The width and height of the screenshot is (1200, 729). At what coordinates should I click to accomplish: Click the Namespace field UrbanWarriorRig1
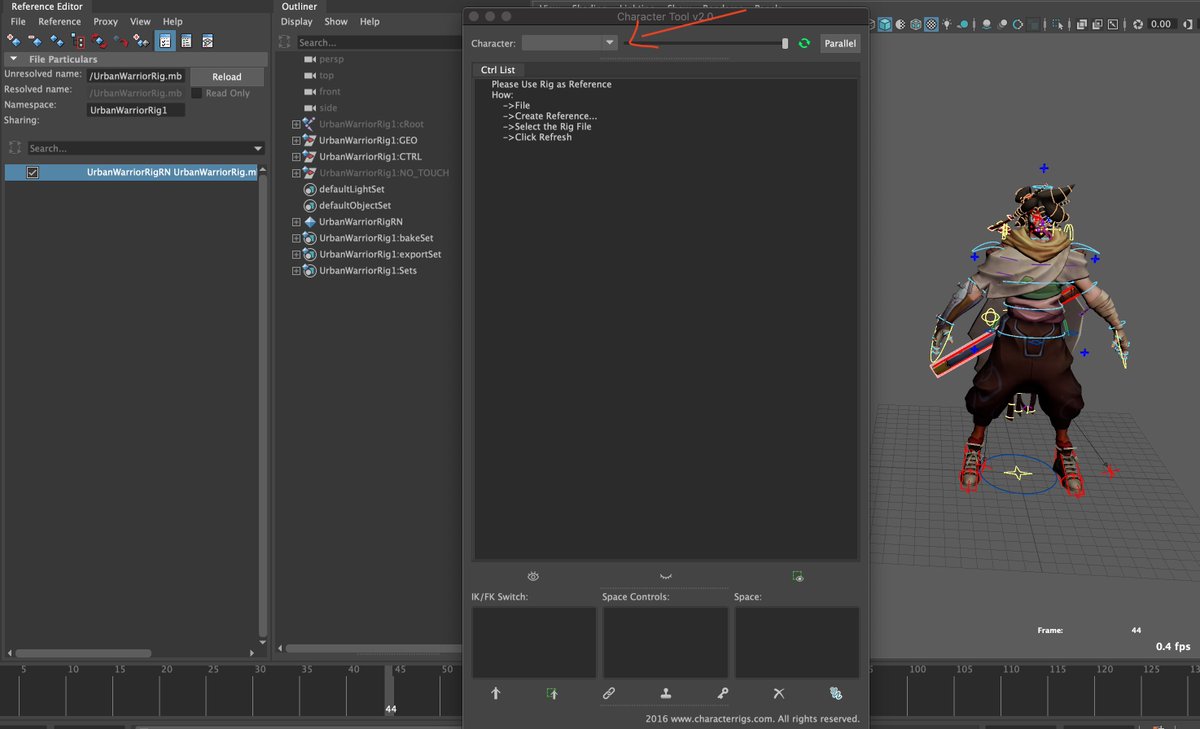coord(136,110)
